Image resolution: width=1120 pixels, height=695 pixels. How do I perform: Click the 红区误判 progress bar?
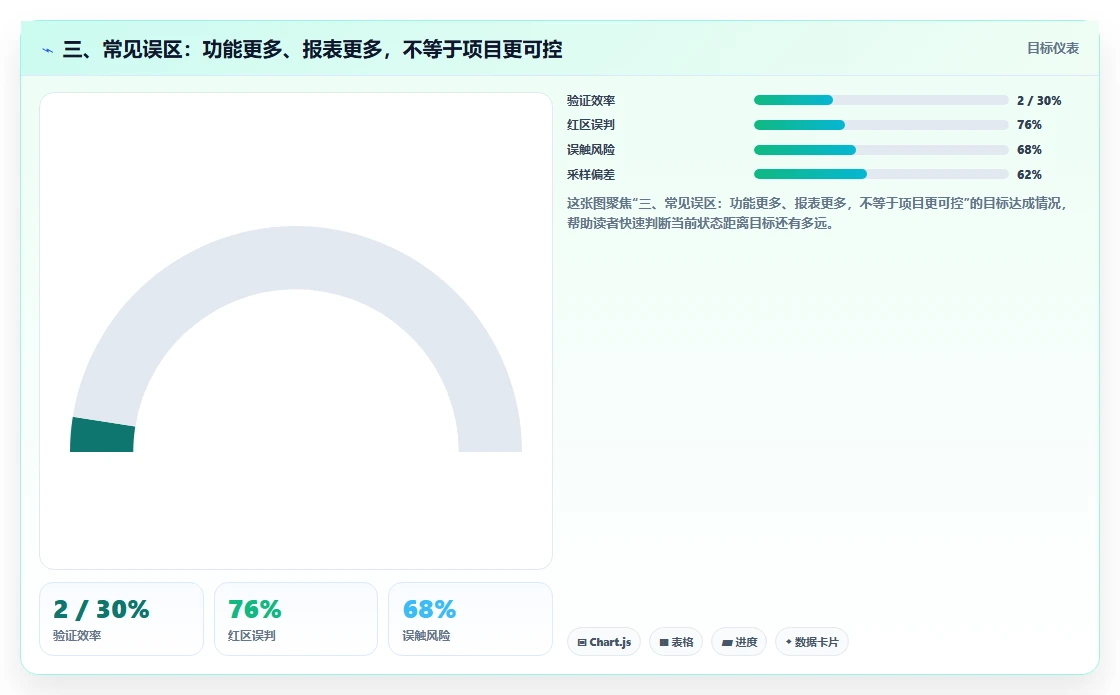click(881, 125)
